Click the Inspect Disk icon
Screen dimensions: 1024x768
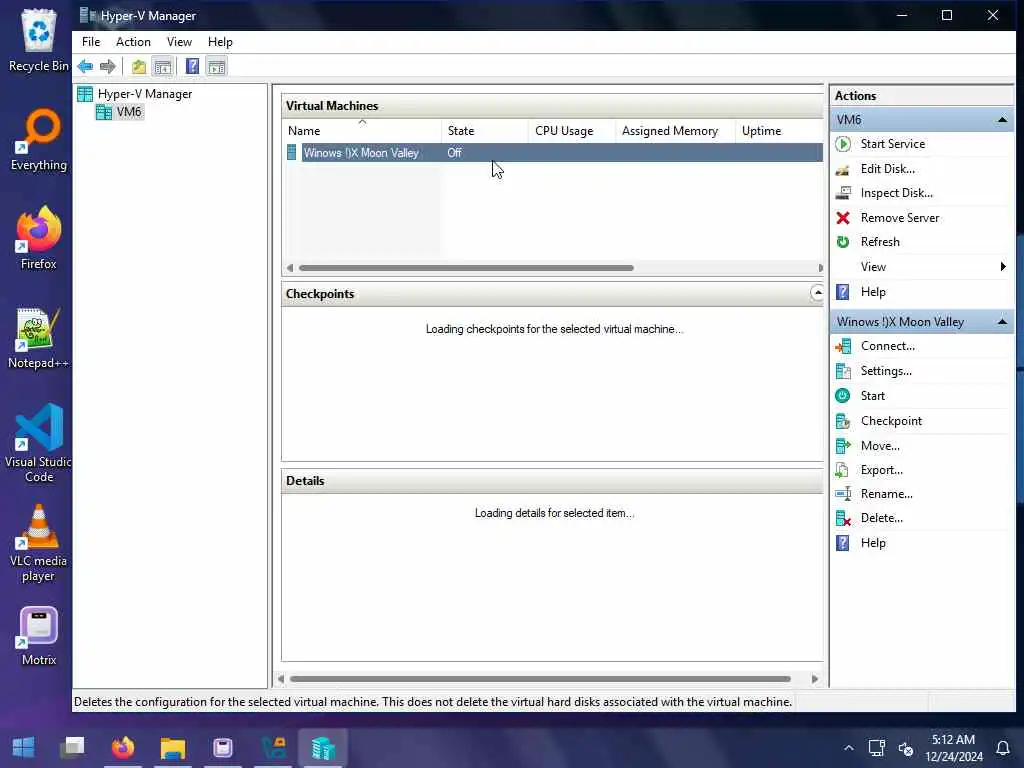pyautogui.click(x=842, y=193)
